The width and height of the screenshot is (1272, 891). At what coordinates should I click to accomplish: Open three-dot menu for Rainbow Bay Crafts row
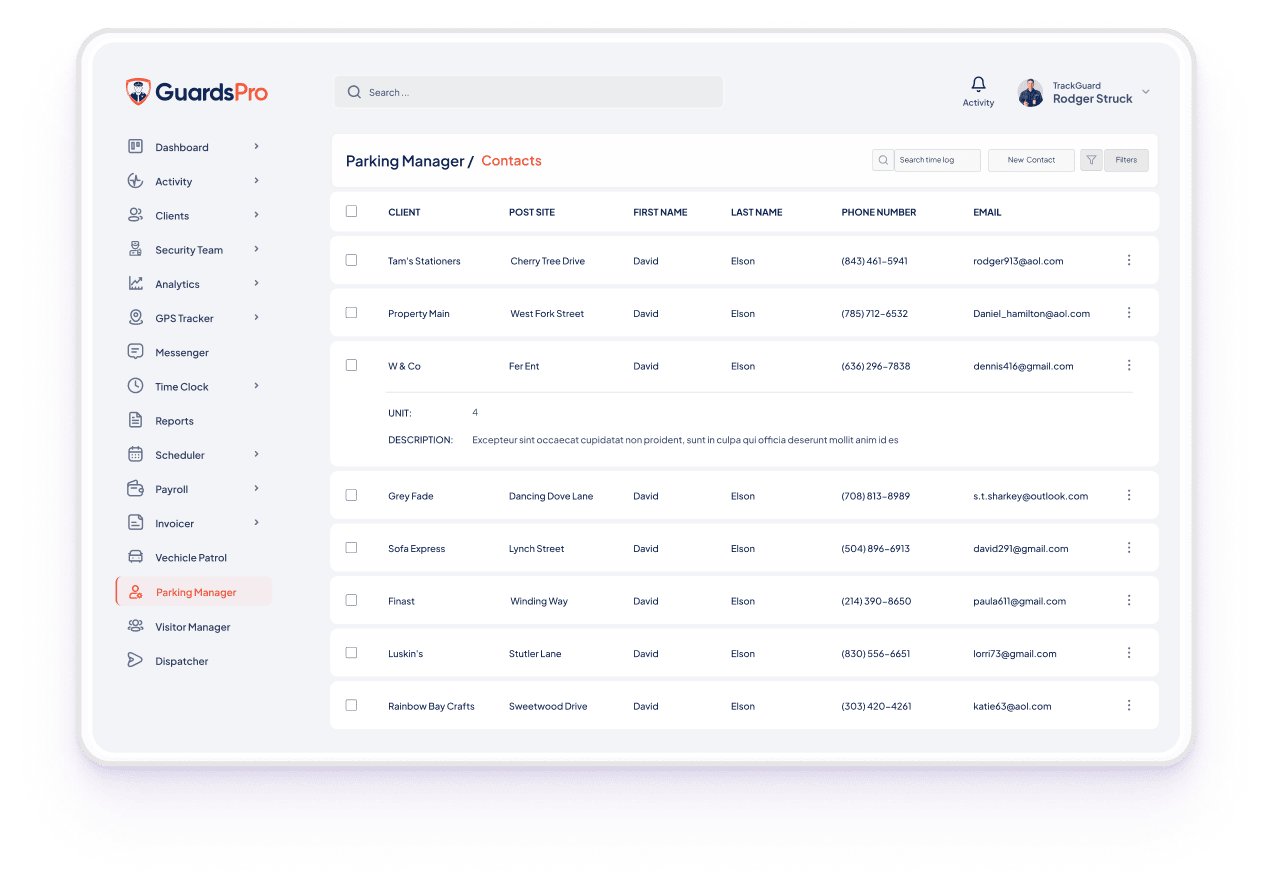tap(1129, 705)
